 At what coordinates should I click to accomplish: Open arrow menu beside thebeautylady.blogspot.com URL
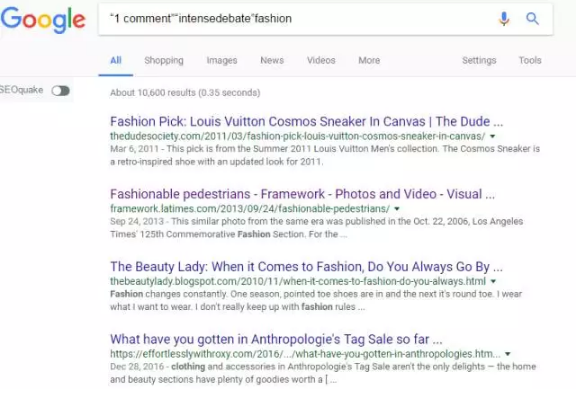493,281
